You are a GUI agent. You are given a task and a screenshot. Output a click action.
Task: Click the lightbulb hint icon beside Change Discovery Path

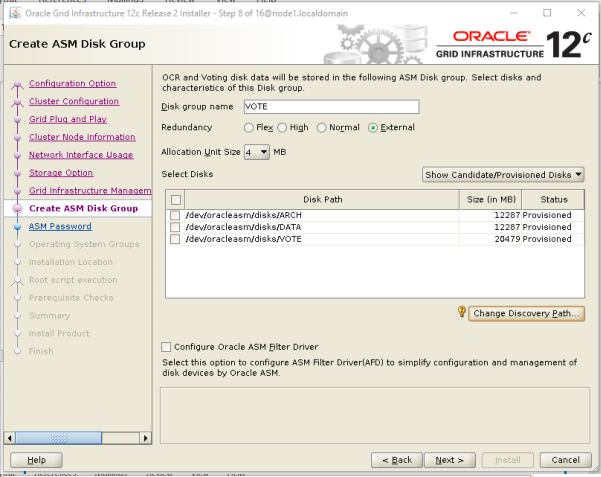pyautogui.click(x=461, y=311)
